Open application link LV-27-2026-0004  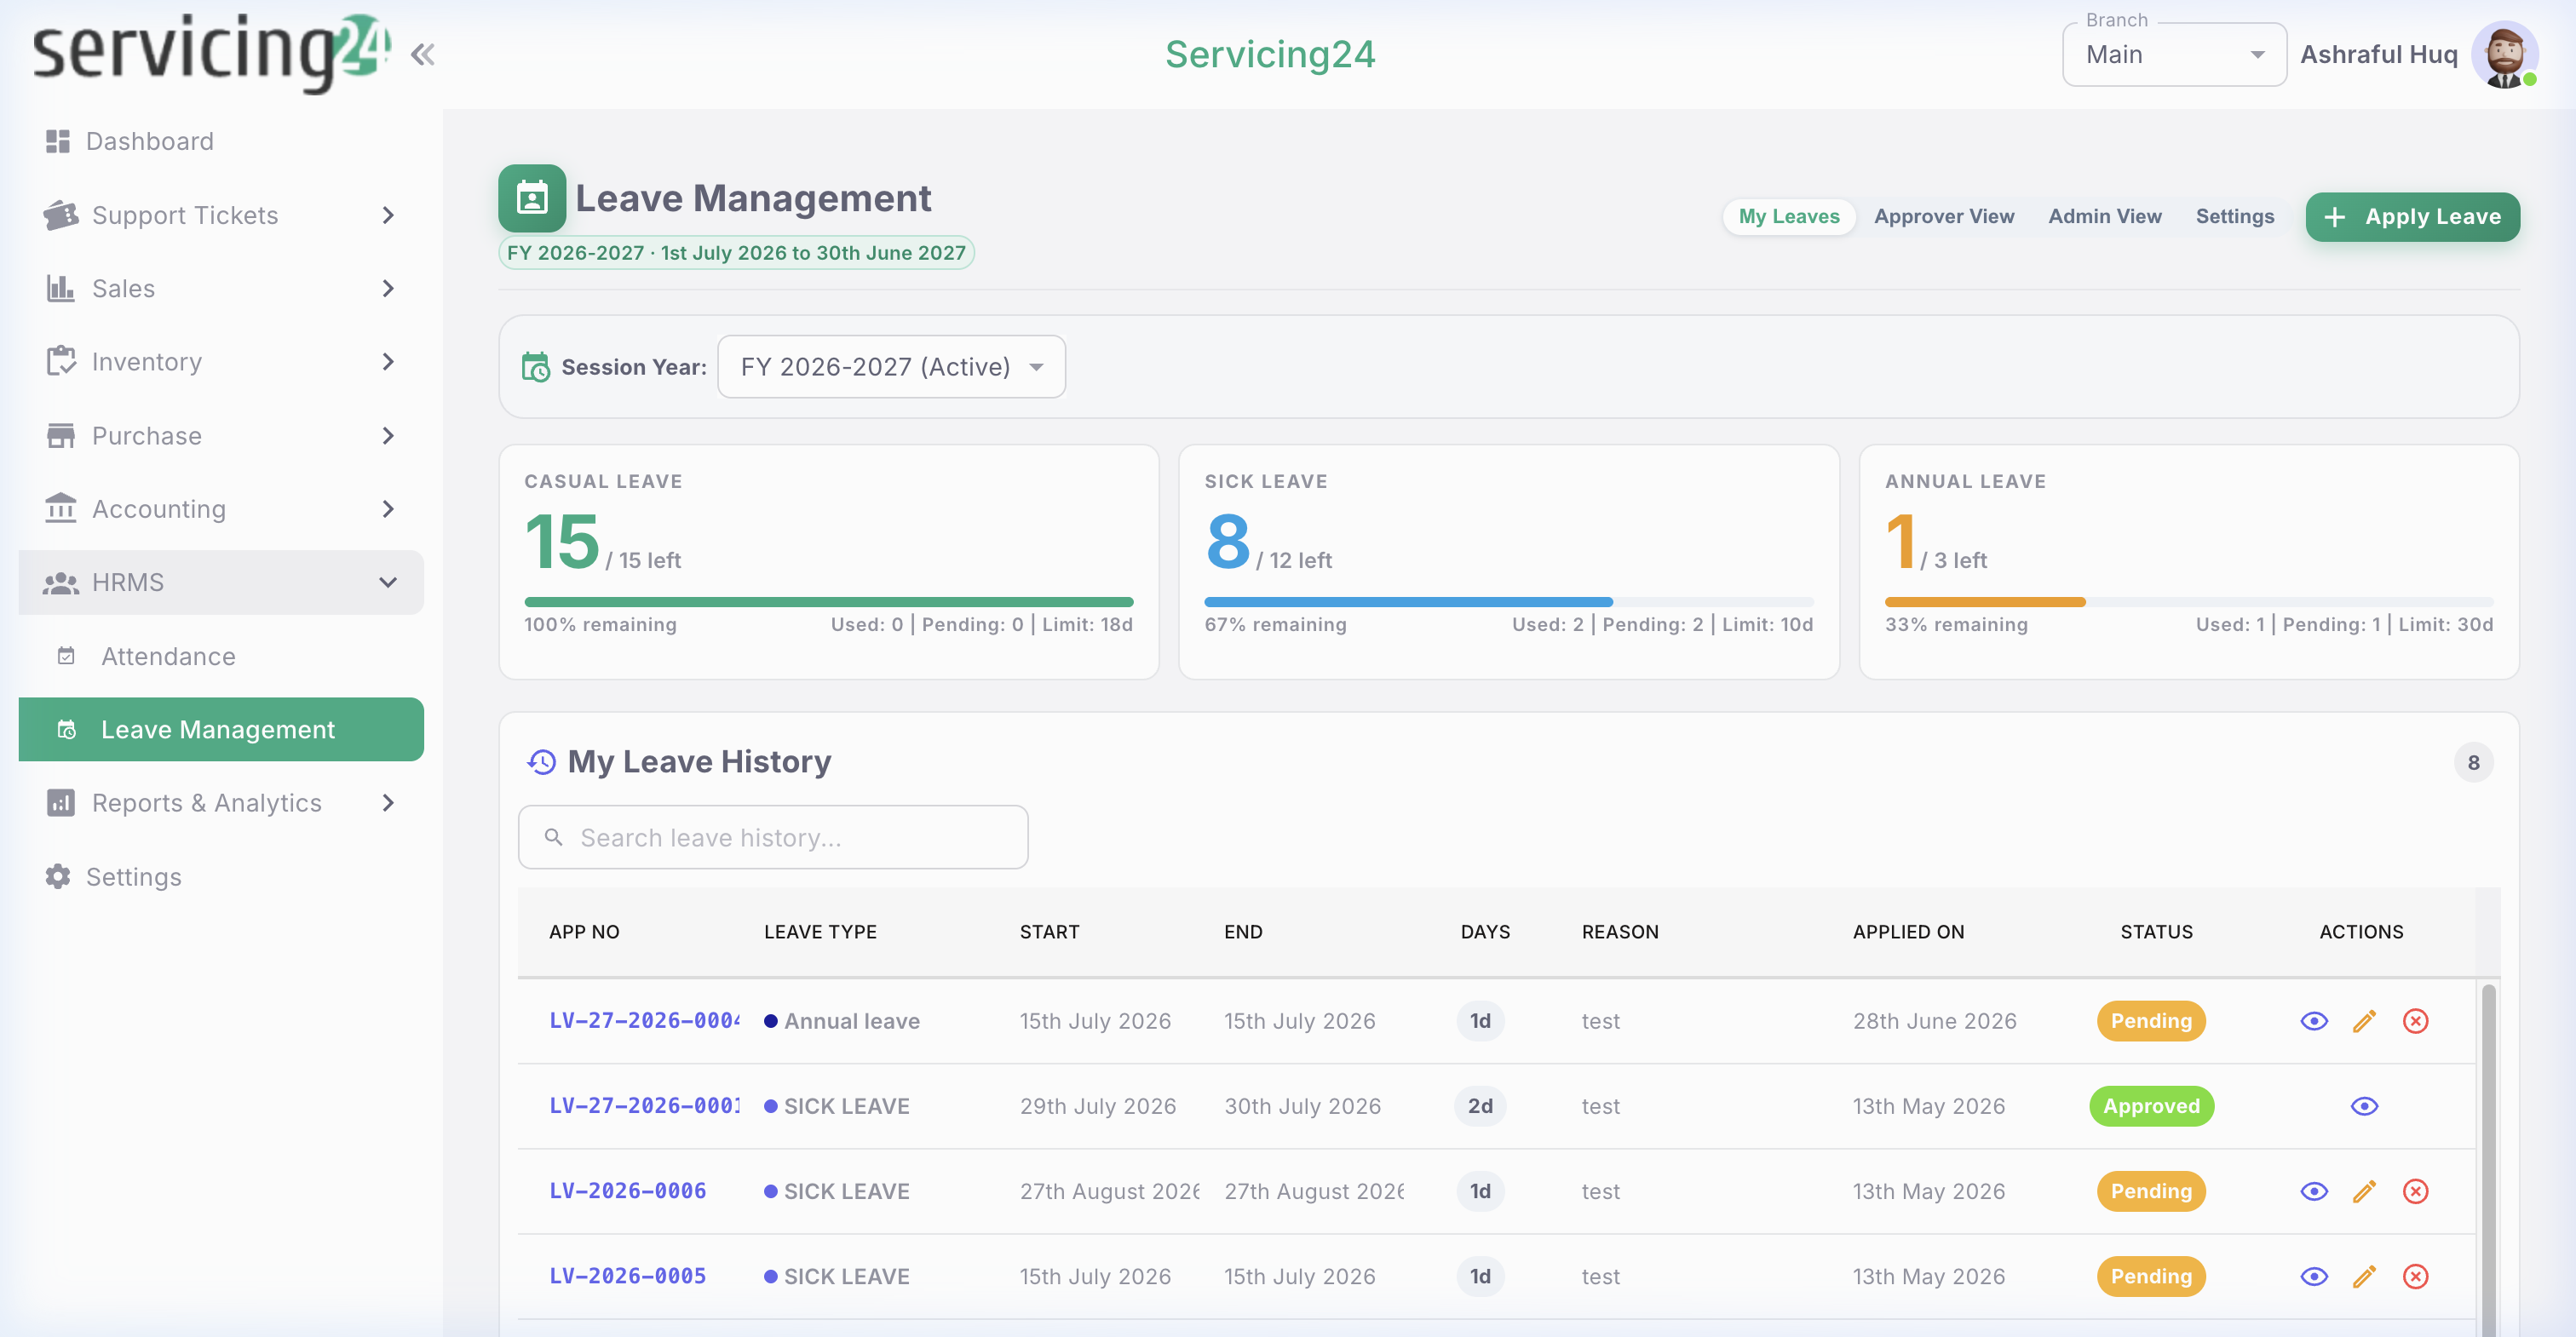tap(645, 1021)
